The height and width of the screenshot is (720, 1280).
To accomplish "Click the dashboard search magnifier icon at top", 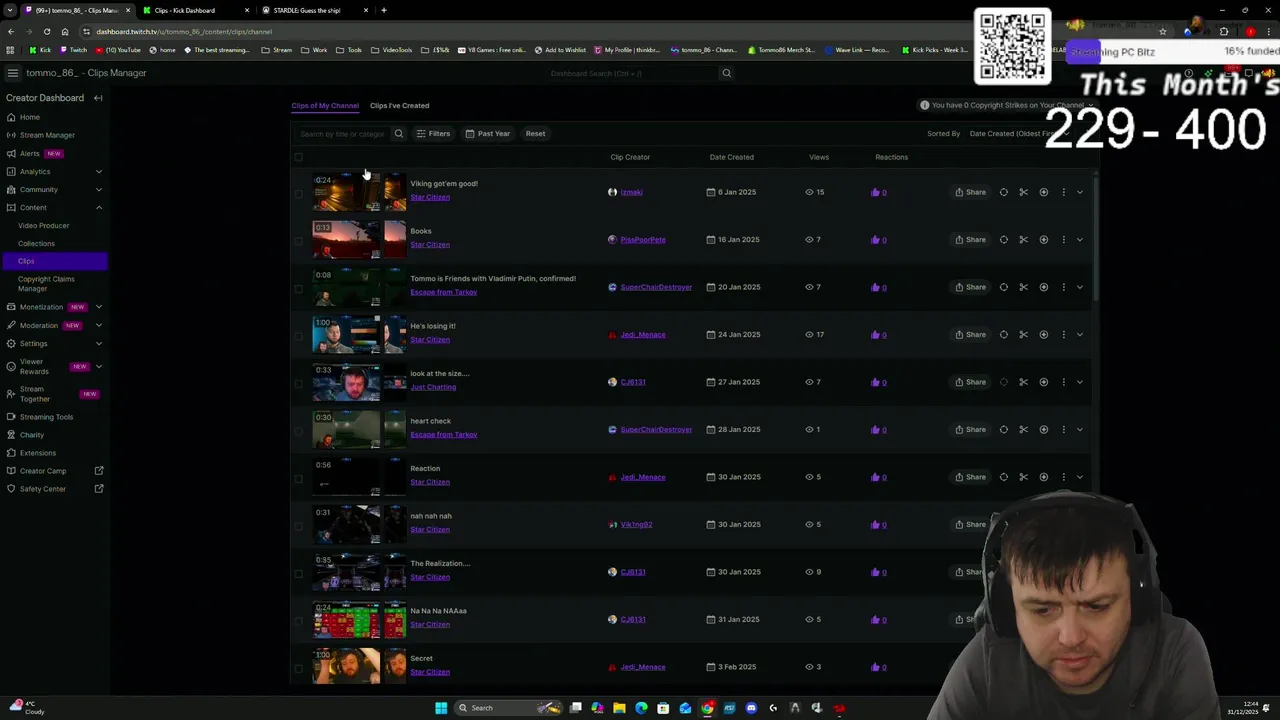I will (726, 73).
